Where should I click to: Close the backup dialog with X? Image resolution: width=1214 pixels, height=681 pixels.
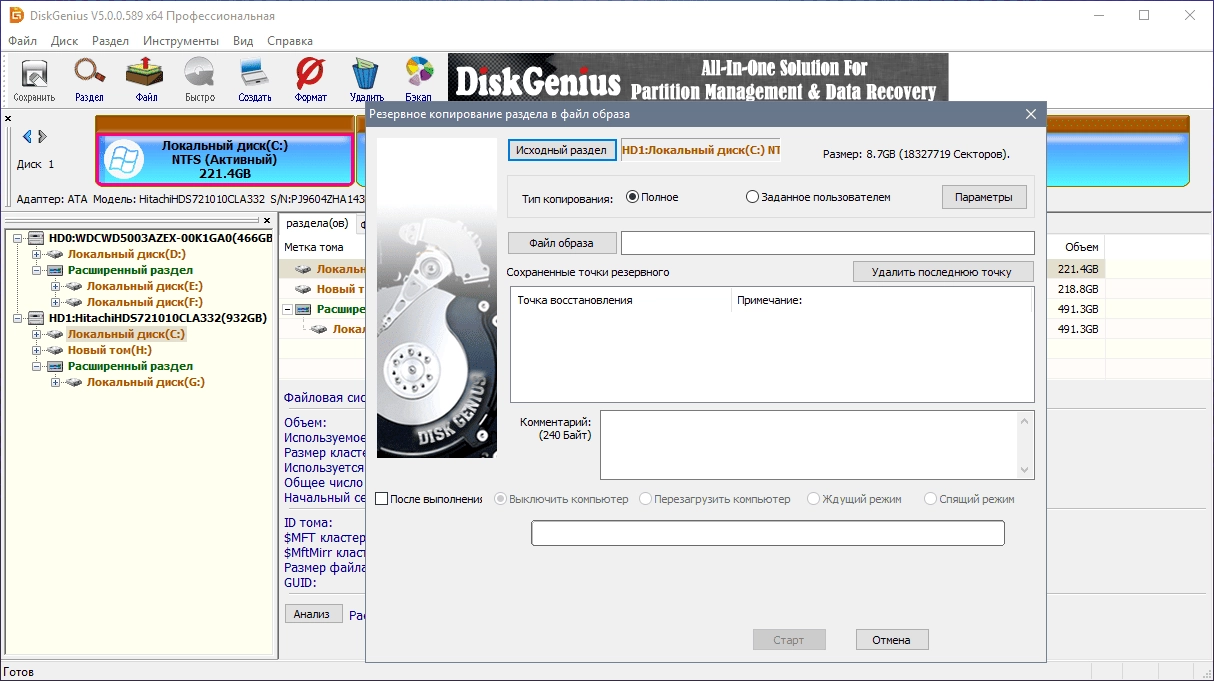(1031, 114)
